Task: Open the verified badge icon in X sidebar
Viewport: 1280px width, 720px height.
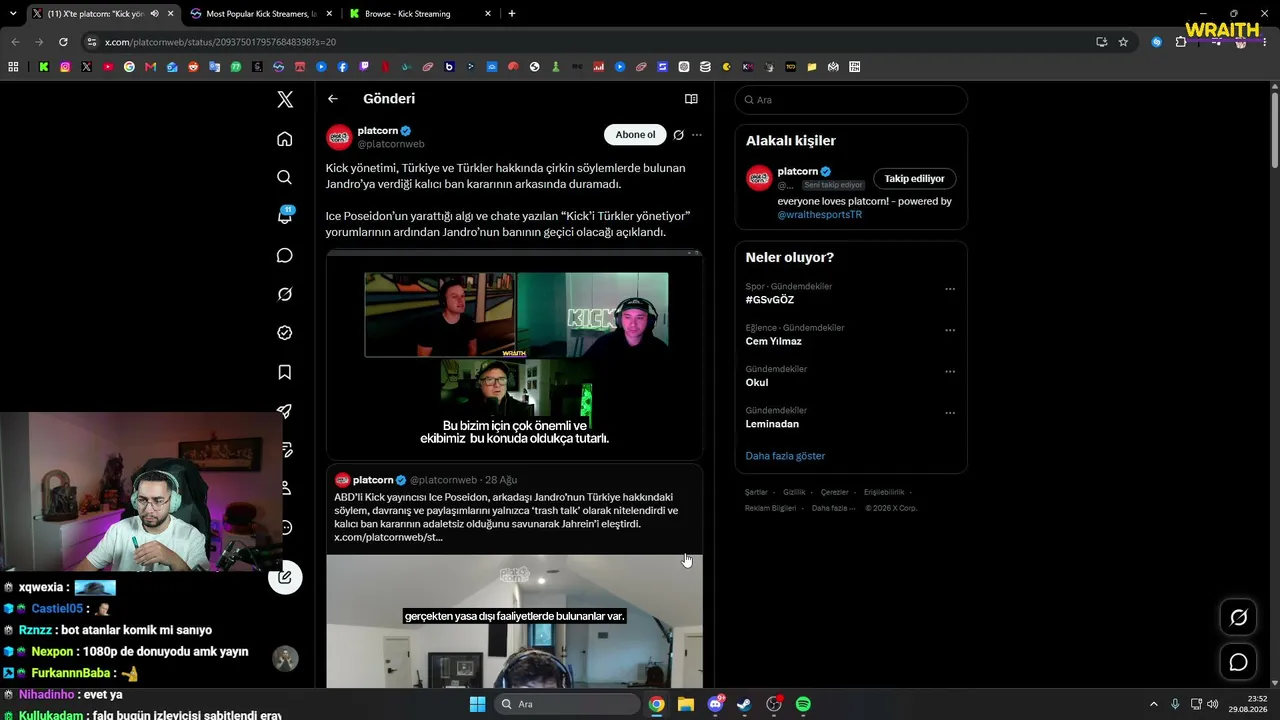Action: click(x=285, y=333)
